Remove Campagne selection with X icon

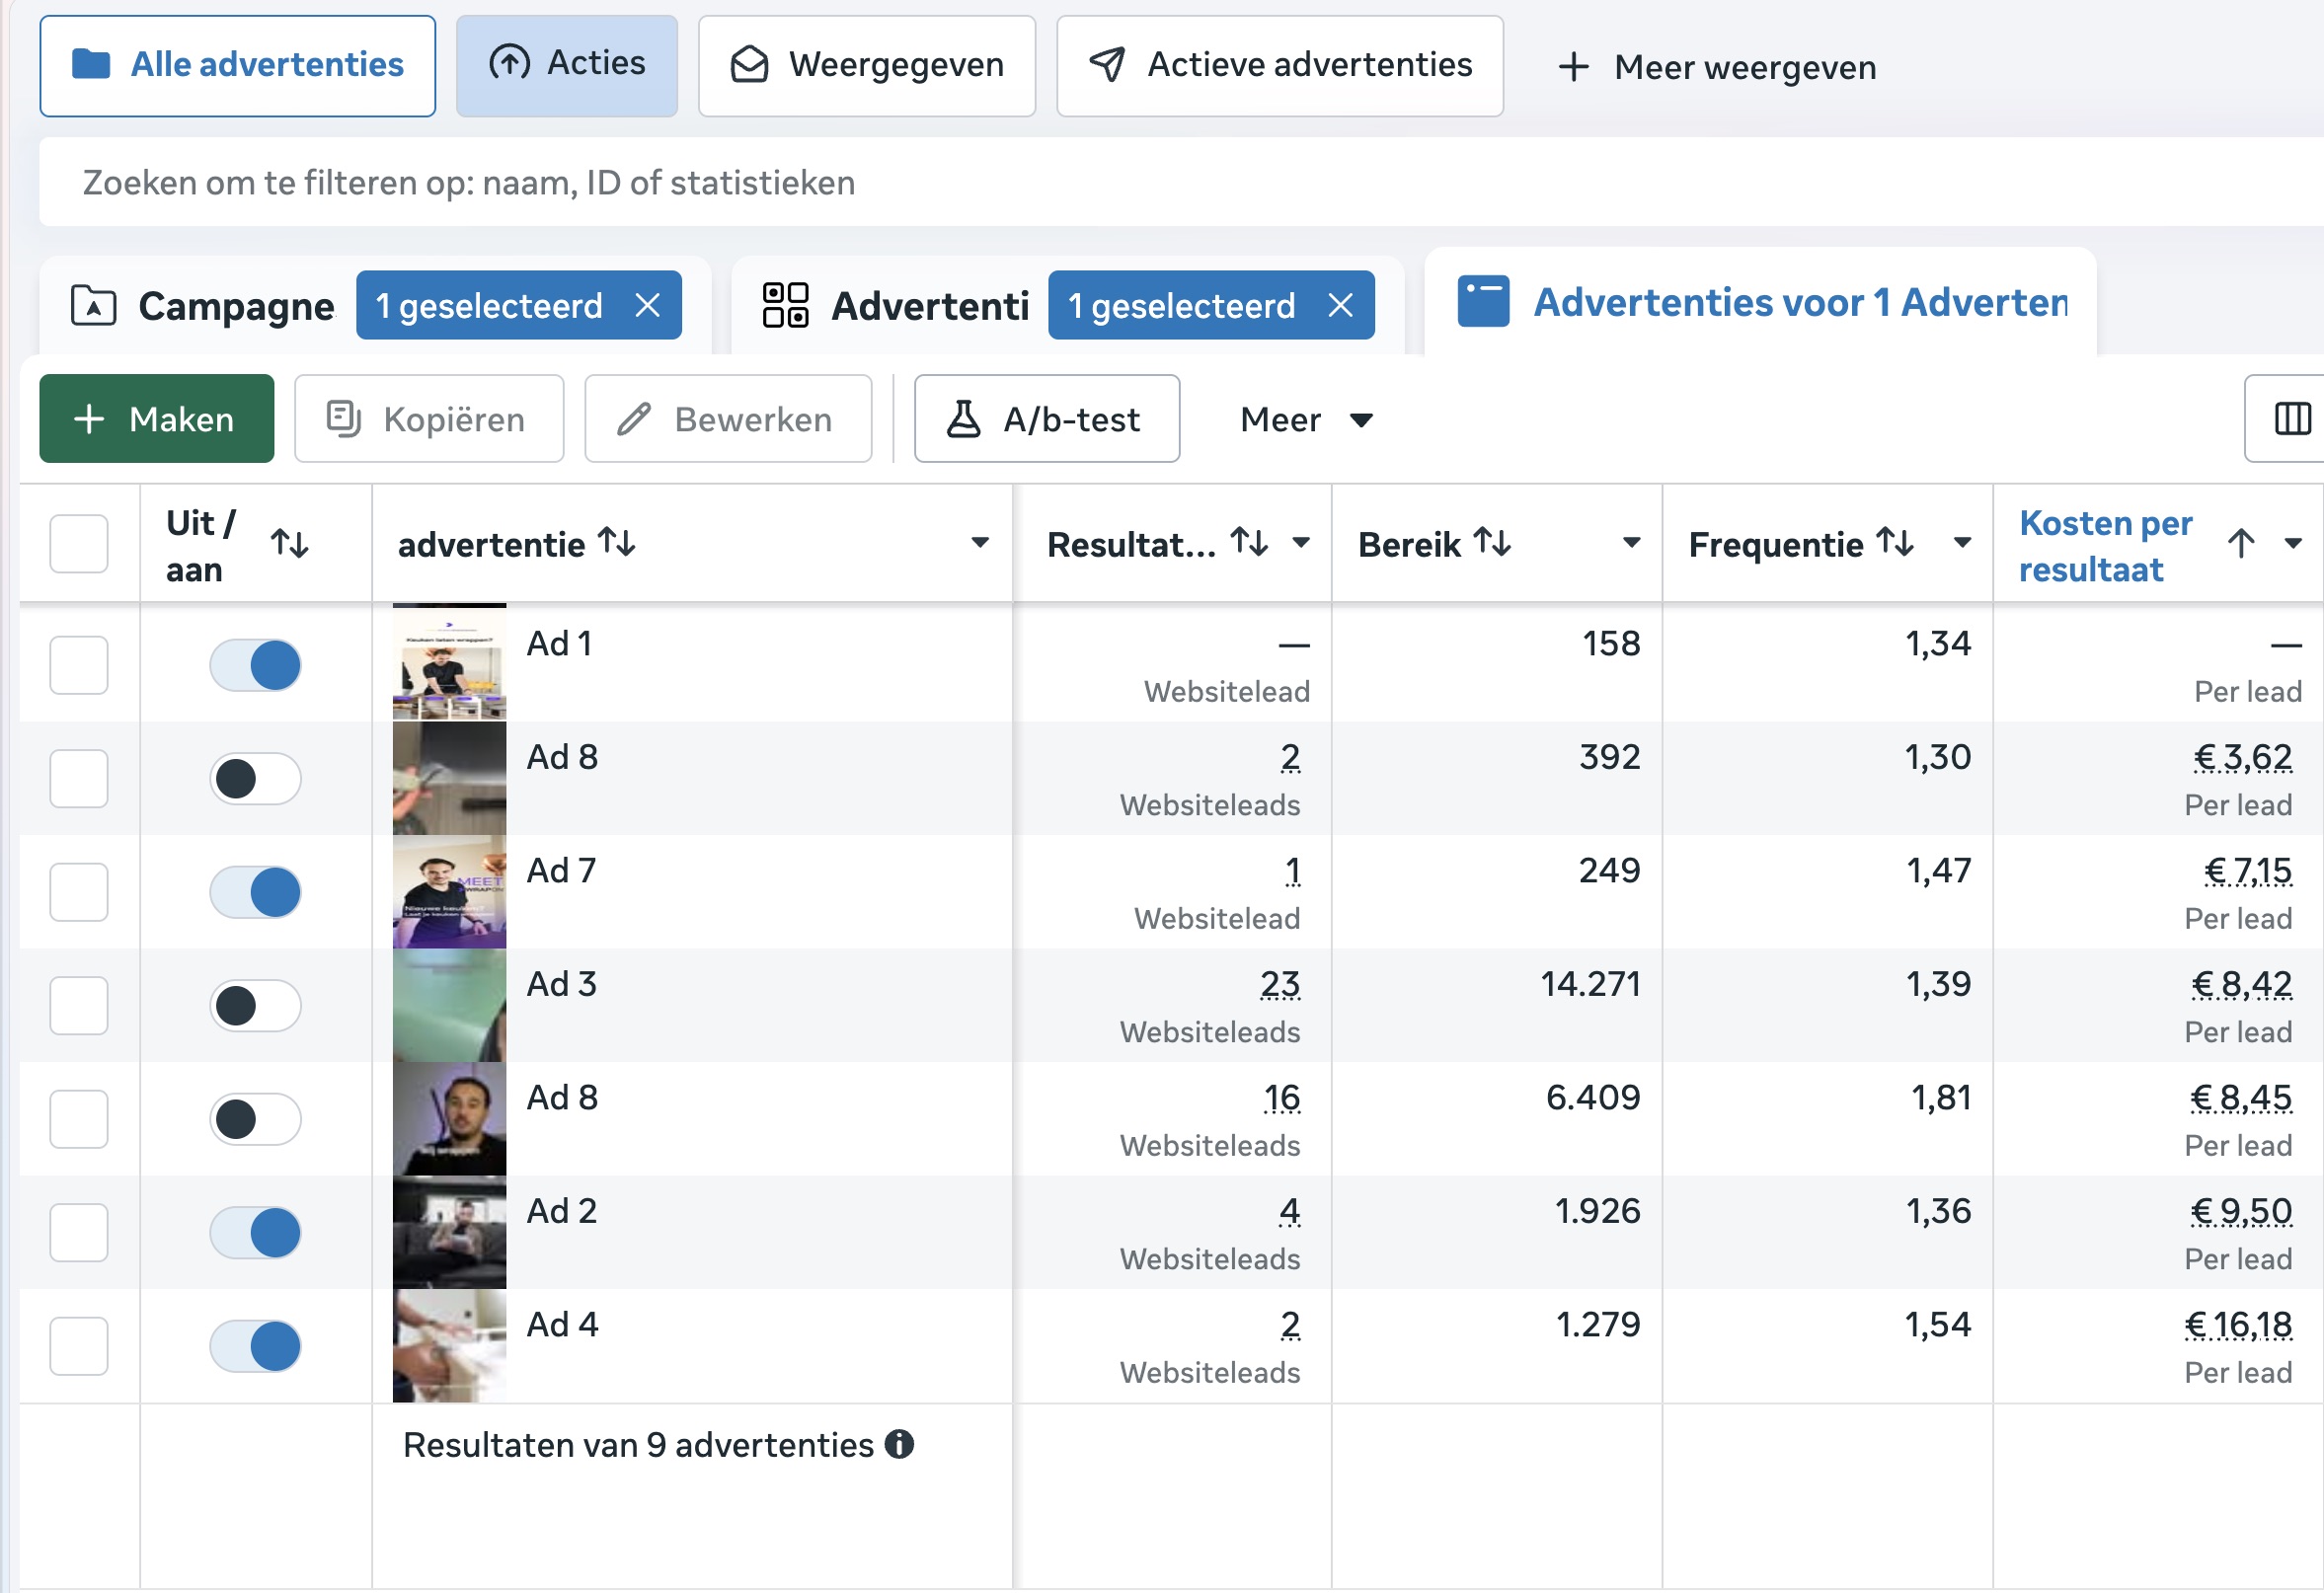(648, 306)
